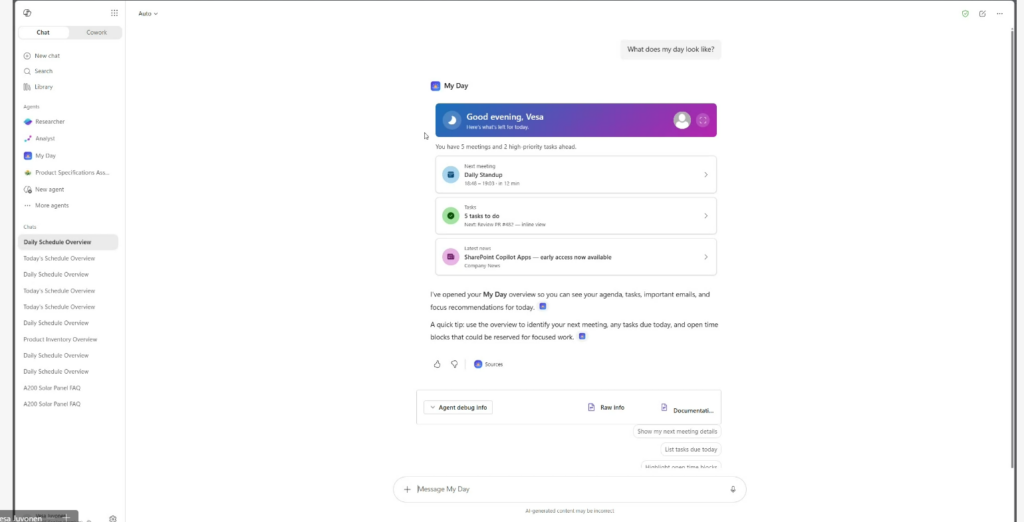Select 'Show my next meeting details' suggestion
Image resolution: width=1024 pixels, height=522 pixels.
click(677, 431)
